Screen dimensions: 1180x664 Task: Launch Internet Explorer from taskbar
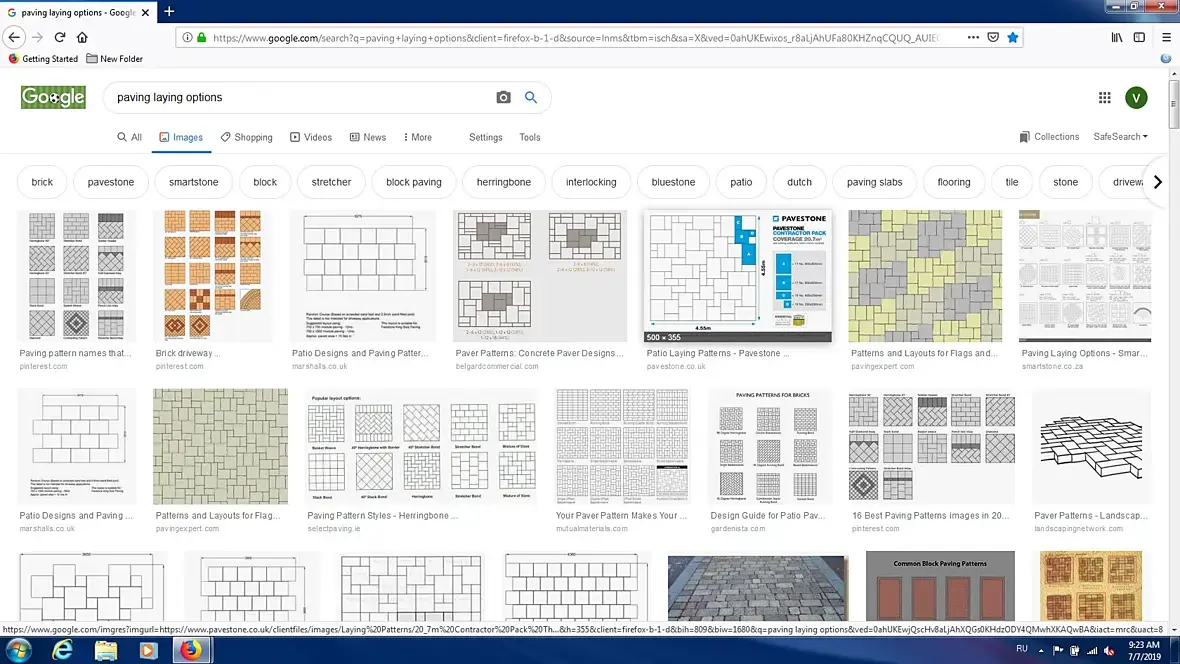[x=62, y=650]
